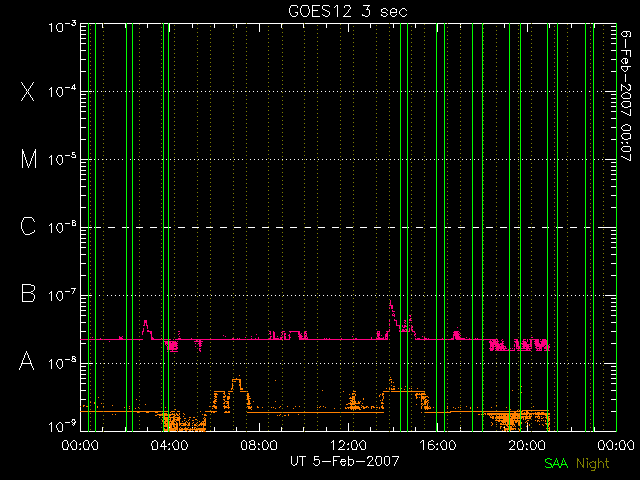640x480 pixels.
Task: Click the orange flux bump near 12:00
Action: coord(354,401)
